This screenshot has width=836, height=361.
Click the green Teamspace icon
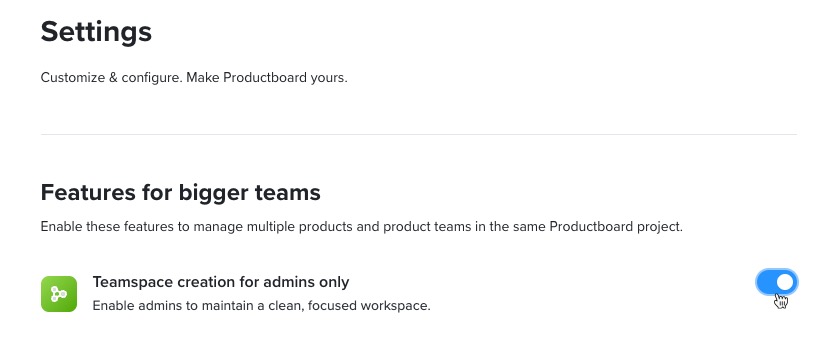pos(59,294)
